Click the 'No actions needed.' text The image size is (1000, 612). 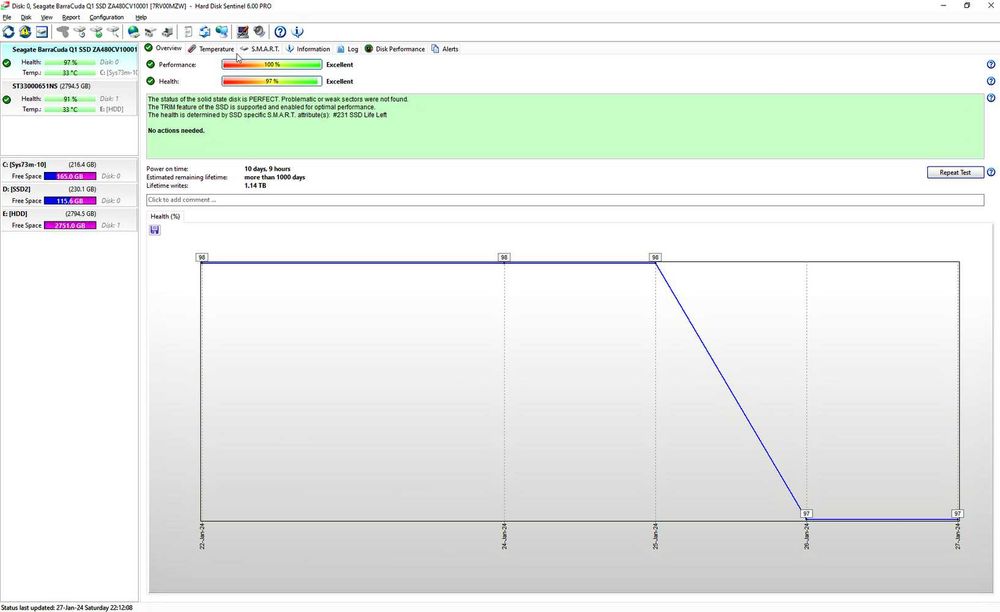(176, 131)
